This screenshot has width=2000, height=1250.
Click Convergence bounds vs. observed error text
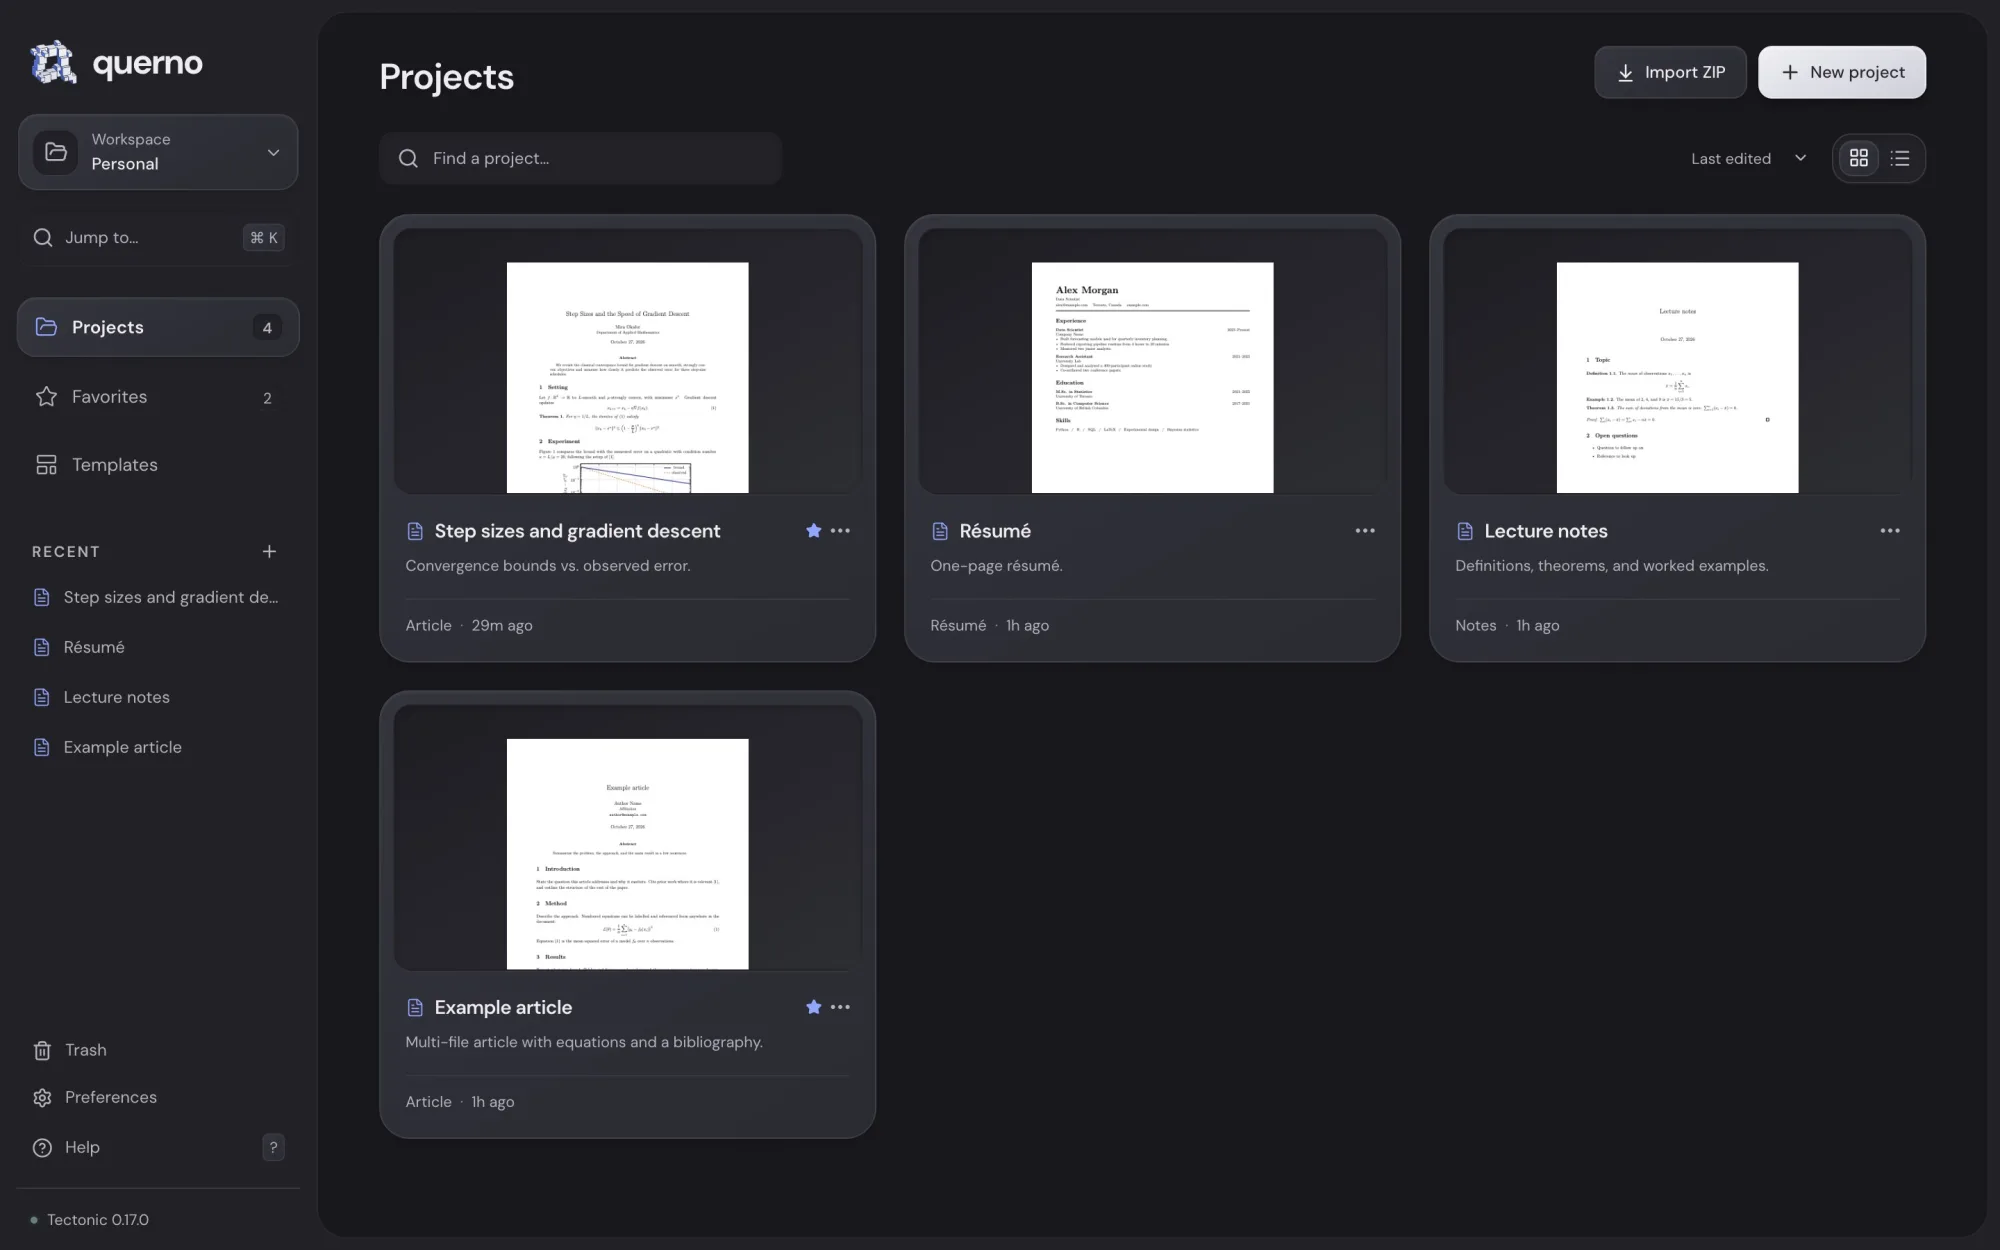(x=548, y=566)
